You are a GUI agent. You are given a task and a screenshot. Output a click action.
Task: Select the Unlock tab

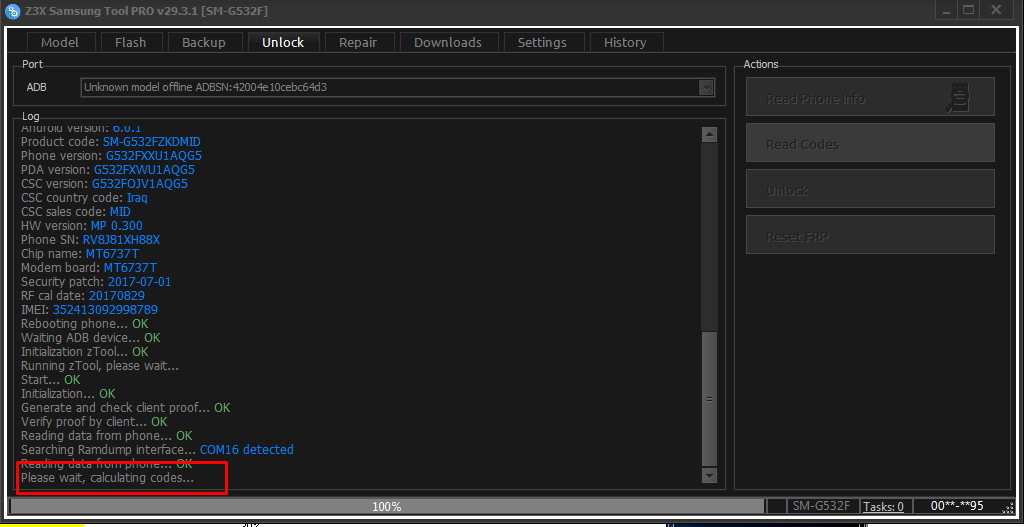pos(283,42)
